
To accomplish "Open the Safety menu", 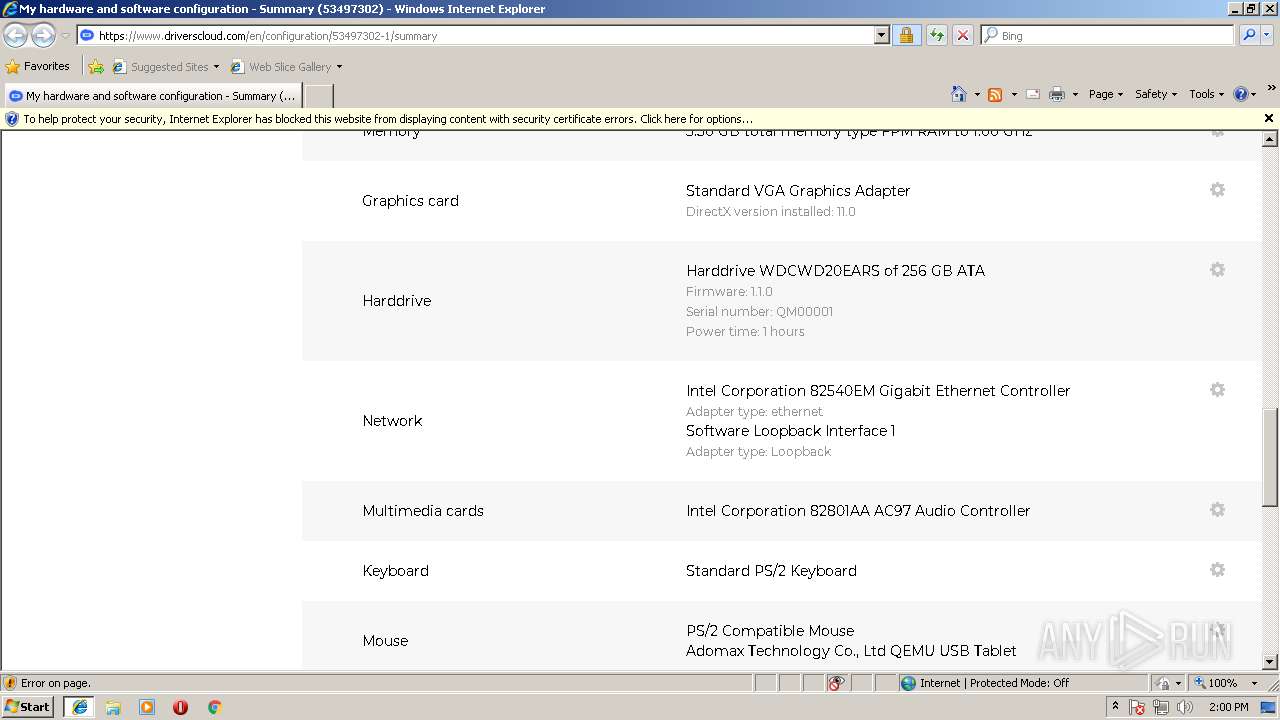I will (1155, 94).
